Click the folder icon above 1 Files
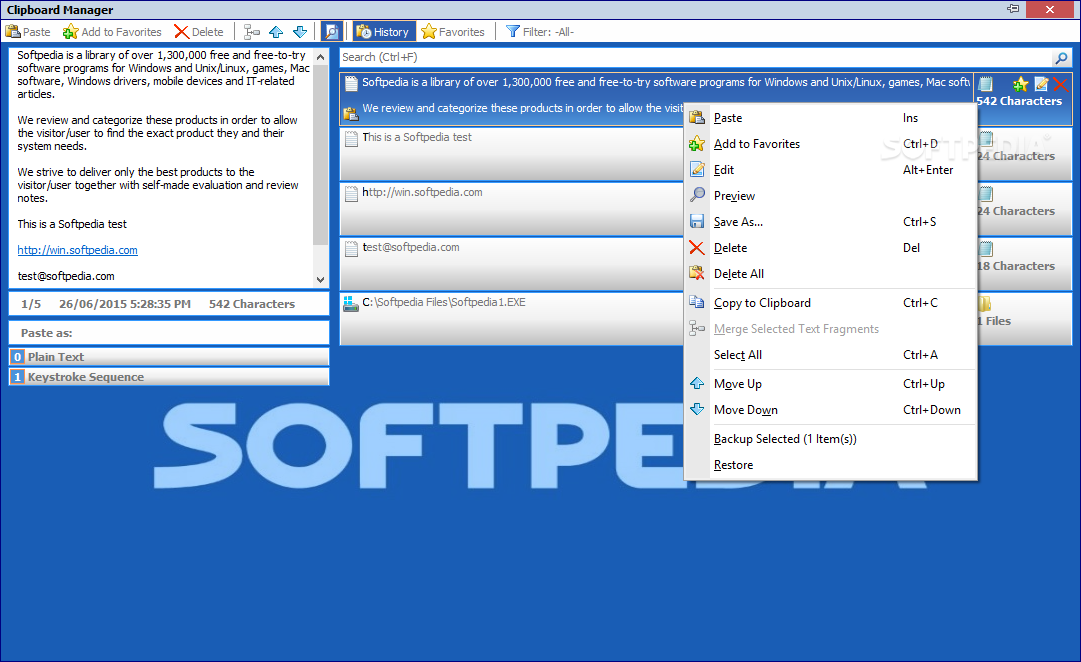This screenshot has height=662, width=1081. click(x=984, y=303)
